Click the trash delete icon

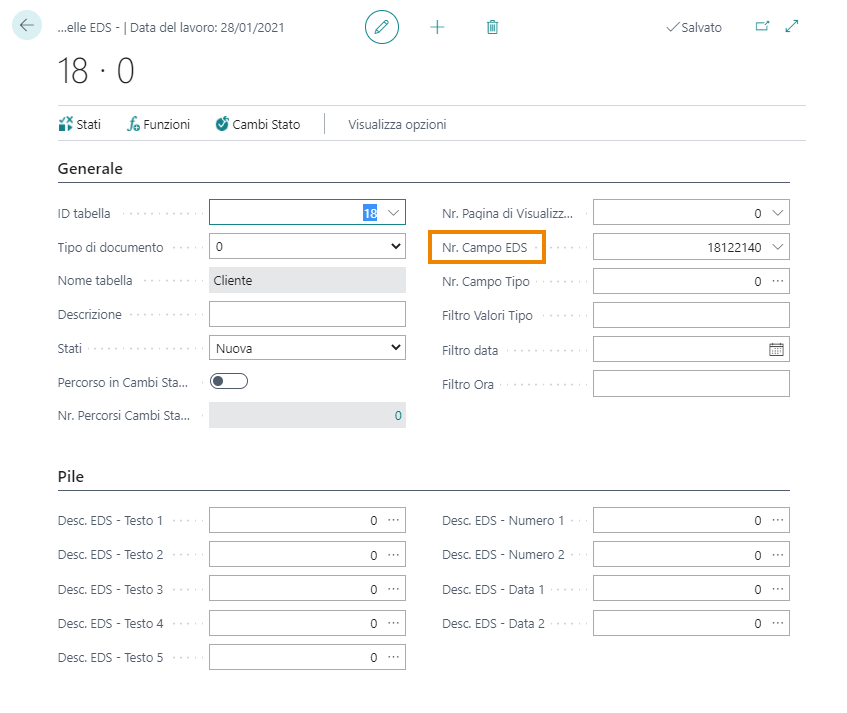tap(492, 27)
